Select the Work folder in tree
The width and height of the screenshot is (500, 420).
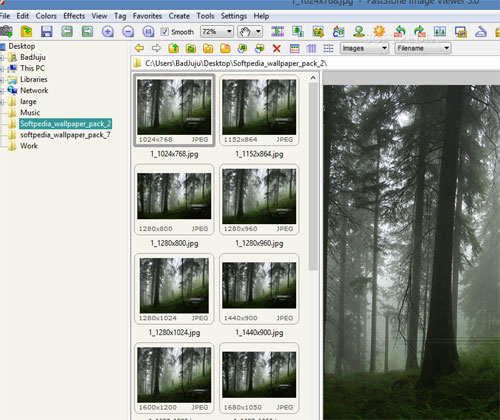tap(29, 146)
